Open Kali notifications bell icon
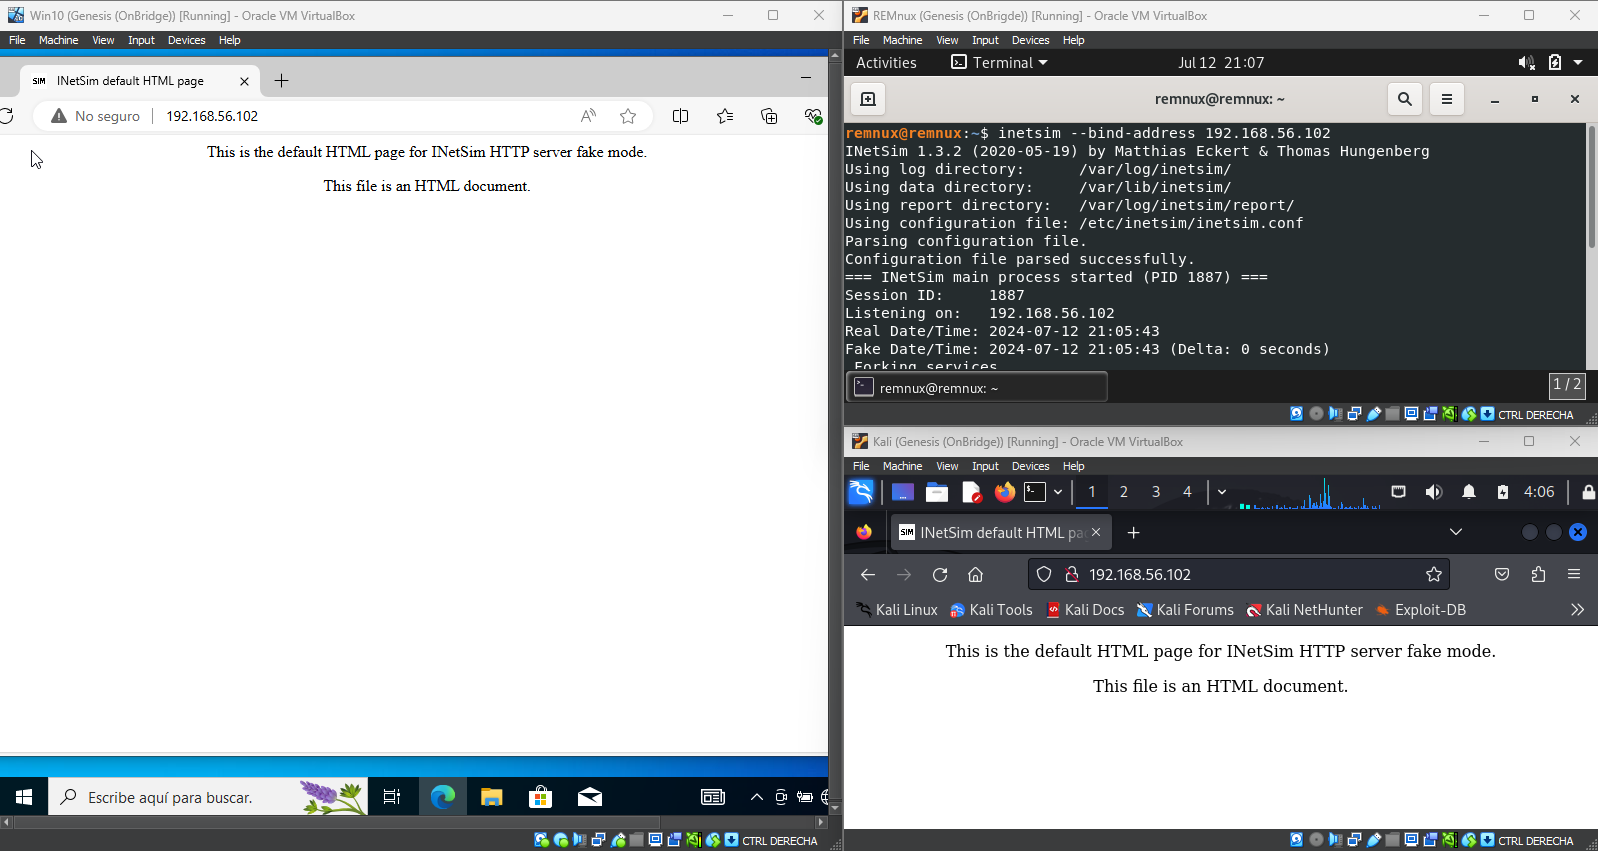The width and height of the screenshot is (1598, 851). click(1469, 492)
